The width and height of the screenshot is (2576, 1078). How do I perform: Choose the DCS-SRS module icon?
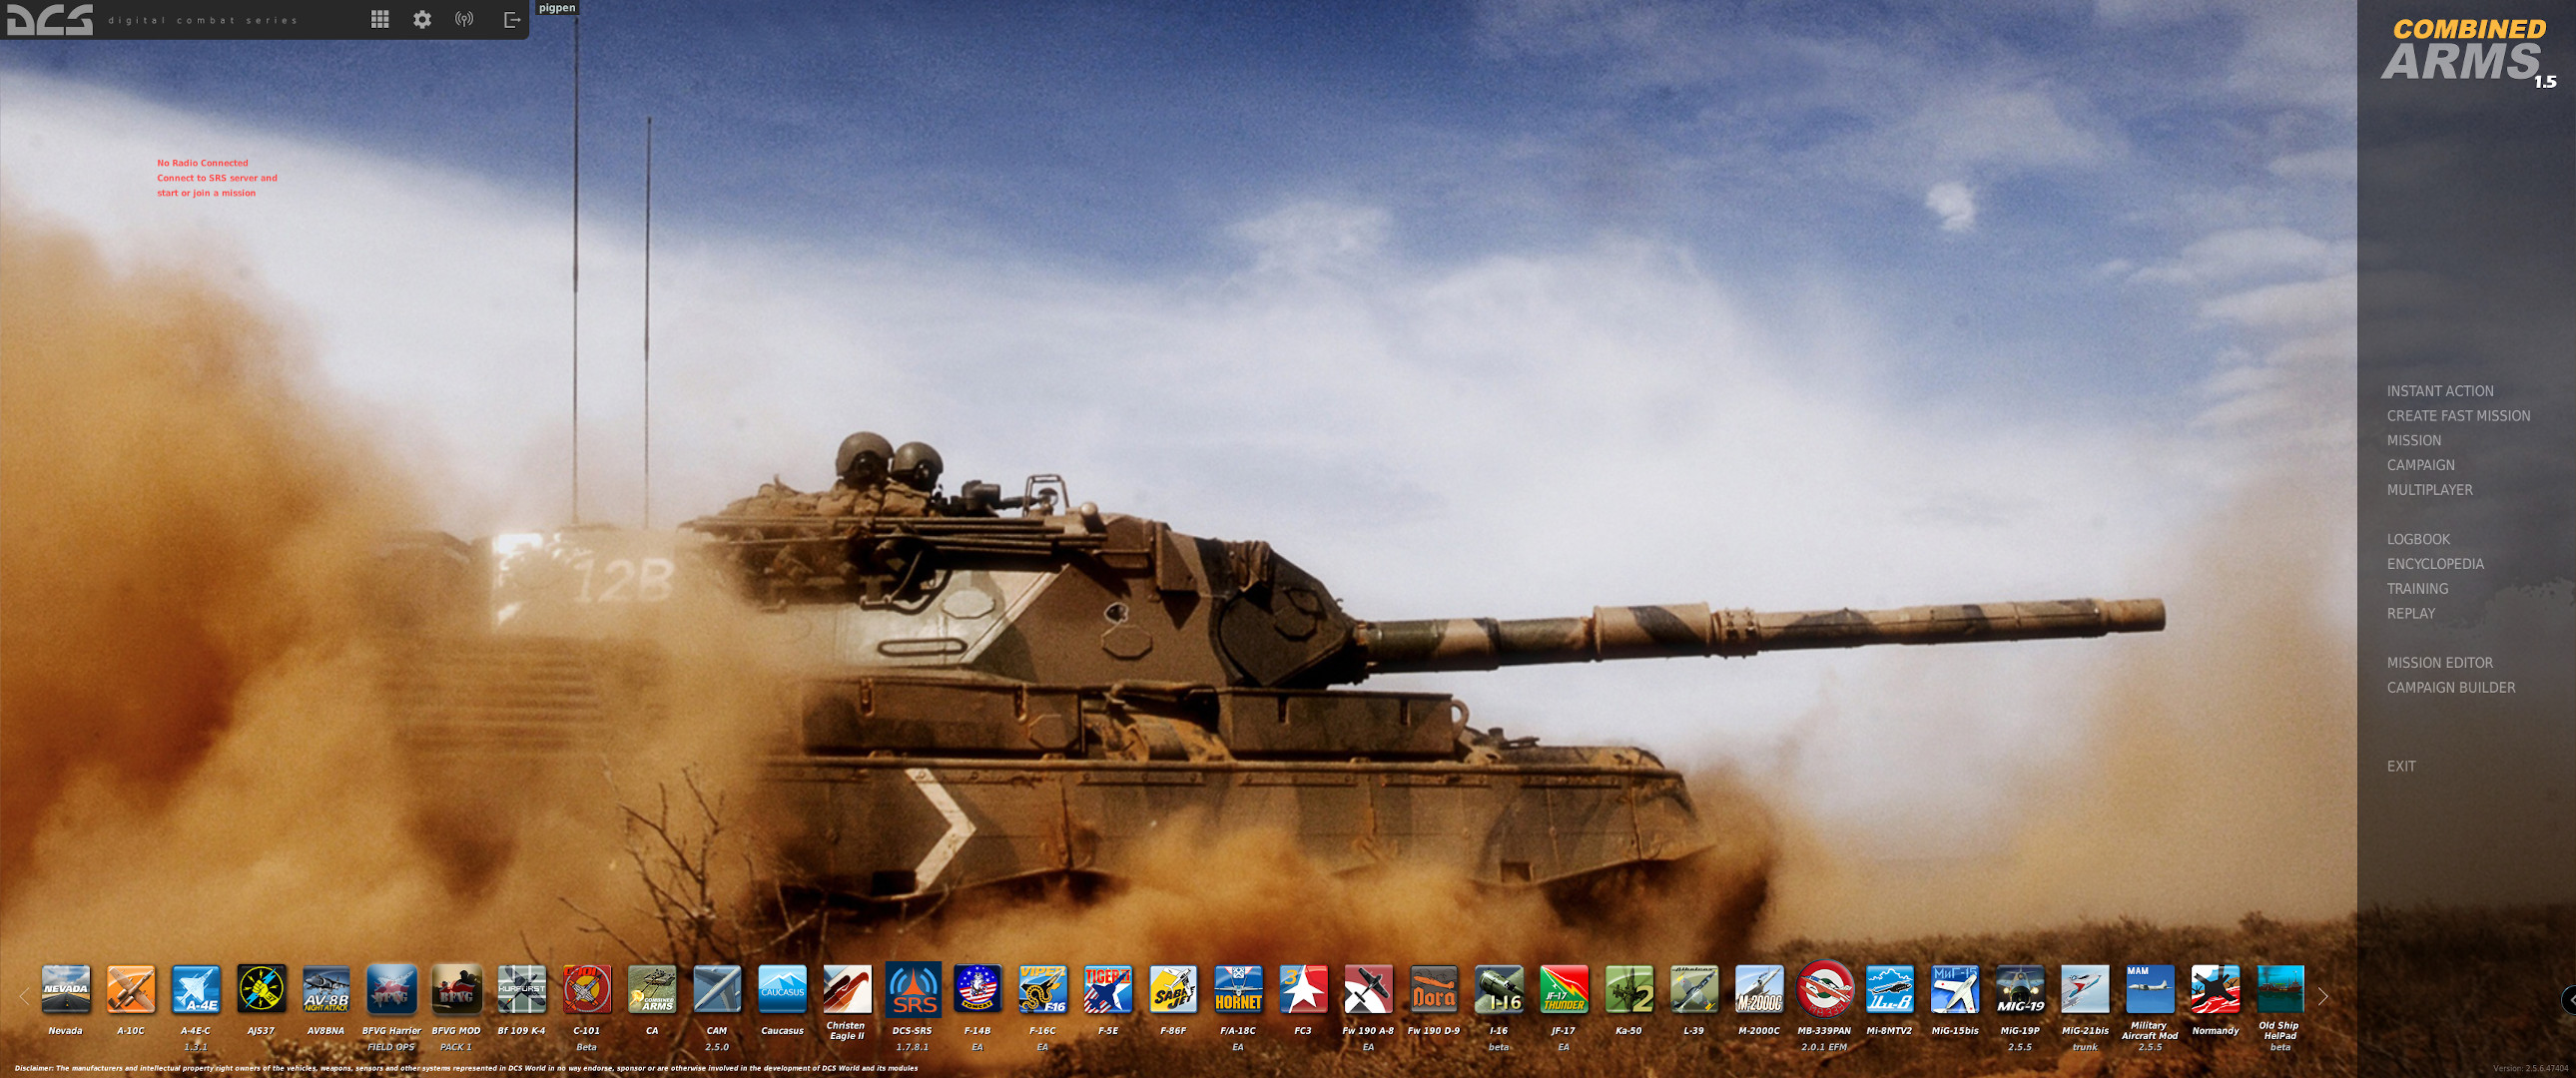tap(912, 989)
